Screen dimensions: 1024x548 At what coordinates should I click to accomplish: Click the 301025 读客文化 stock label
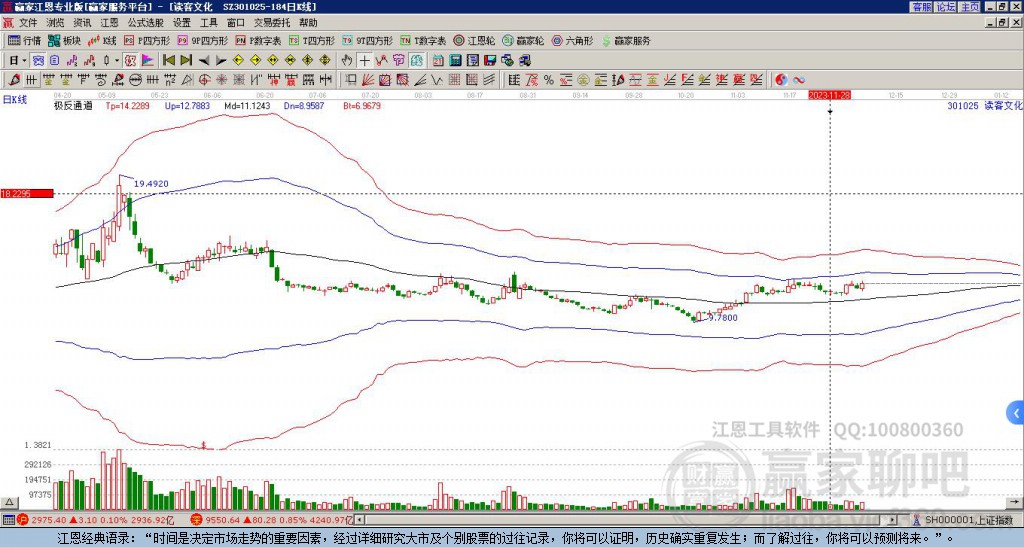click(x=985, y=105)
